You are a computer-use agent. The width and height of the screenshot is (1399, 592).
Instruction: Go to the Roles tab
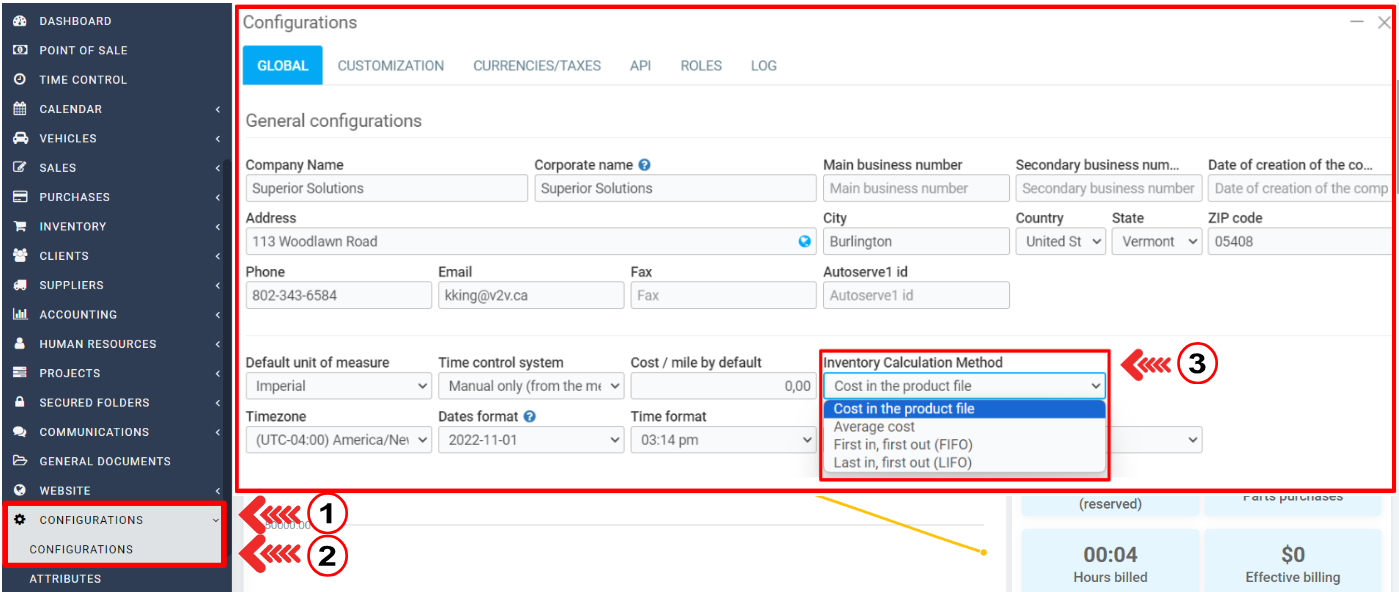(701, 66)
